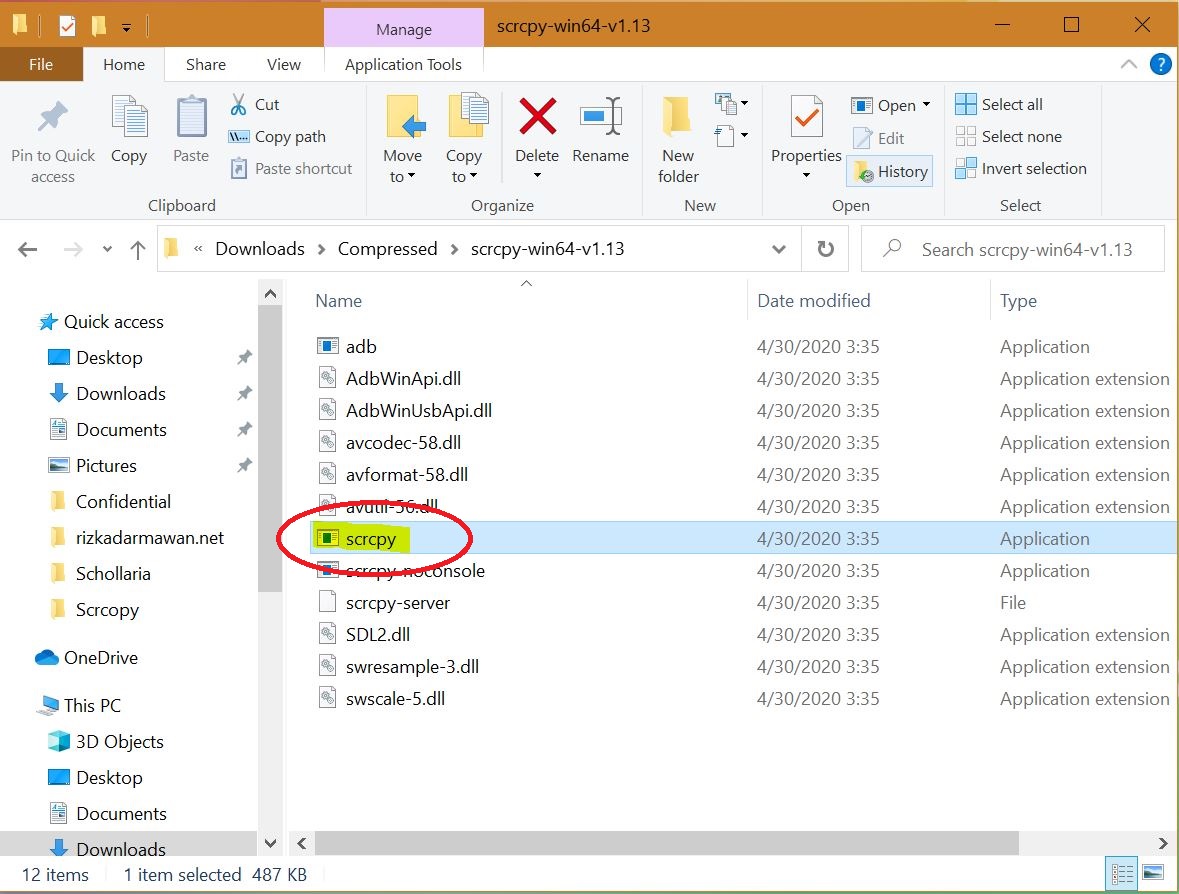The height and width of the screenshot is (894, 1179).
Task: Click the Edit ribbon button
Action: tap(880, 138)
